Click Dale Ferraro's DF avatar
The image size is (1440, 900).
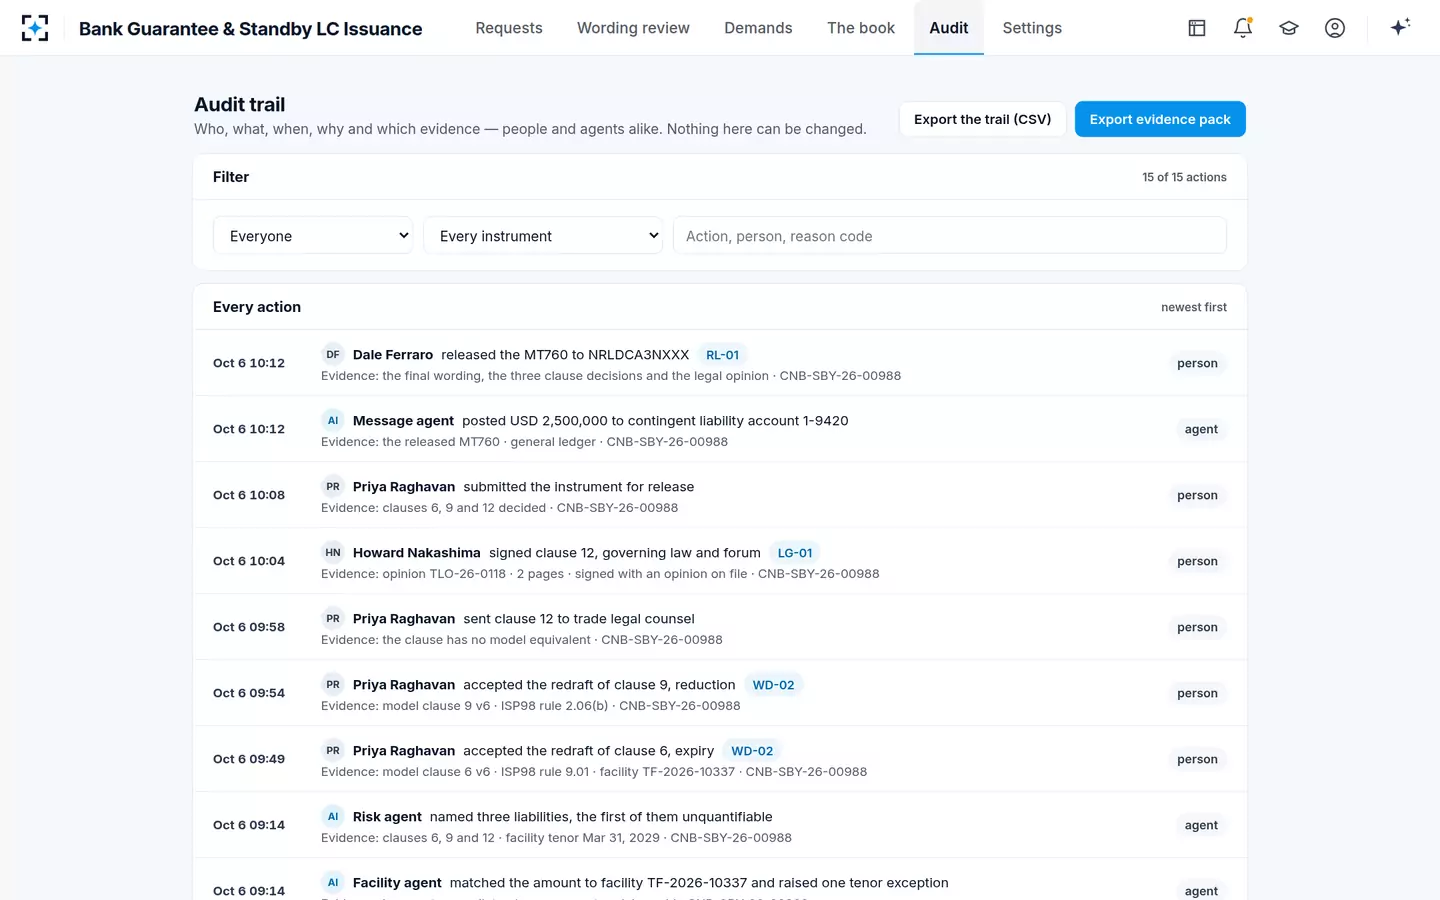pos(333,354)
